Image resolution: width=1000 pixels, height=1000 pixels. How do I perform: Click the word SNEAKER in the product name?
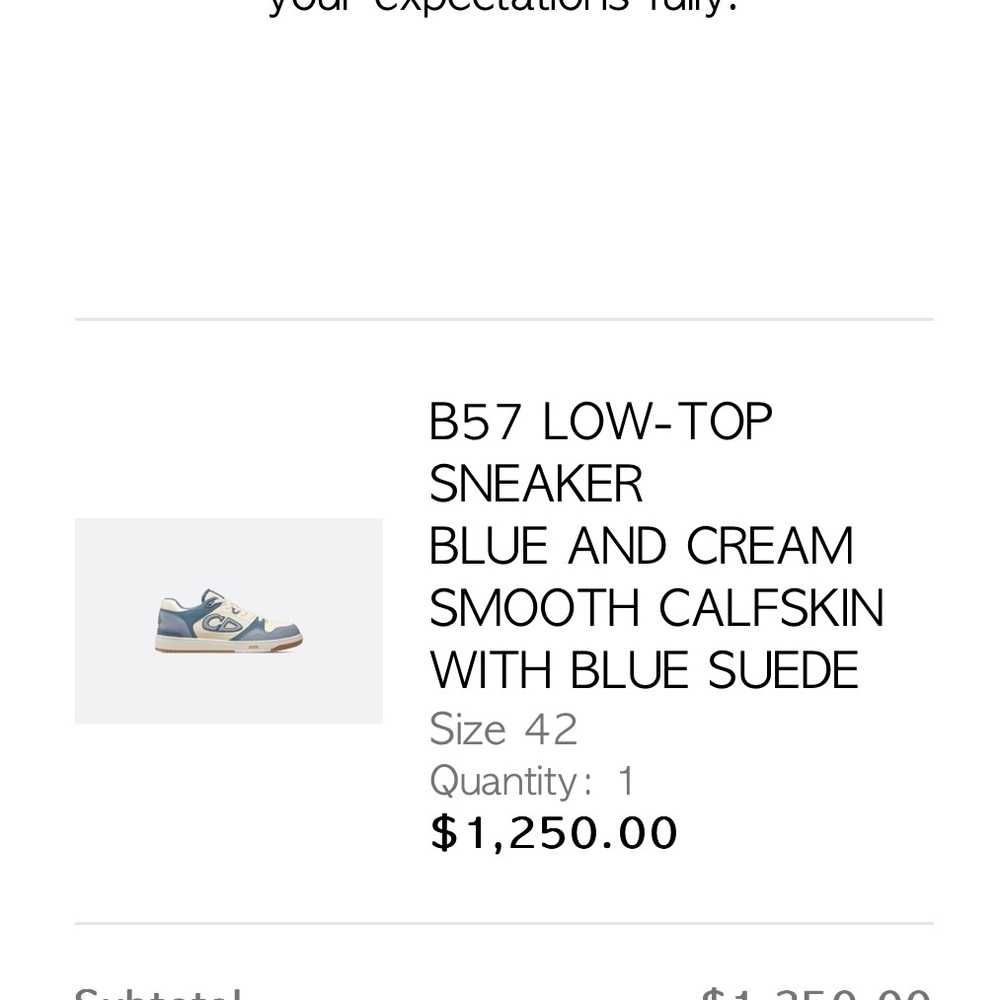pos(536,485)
